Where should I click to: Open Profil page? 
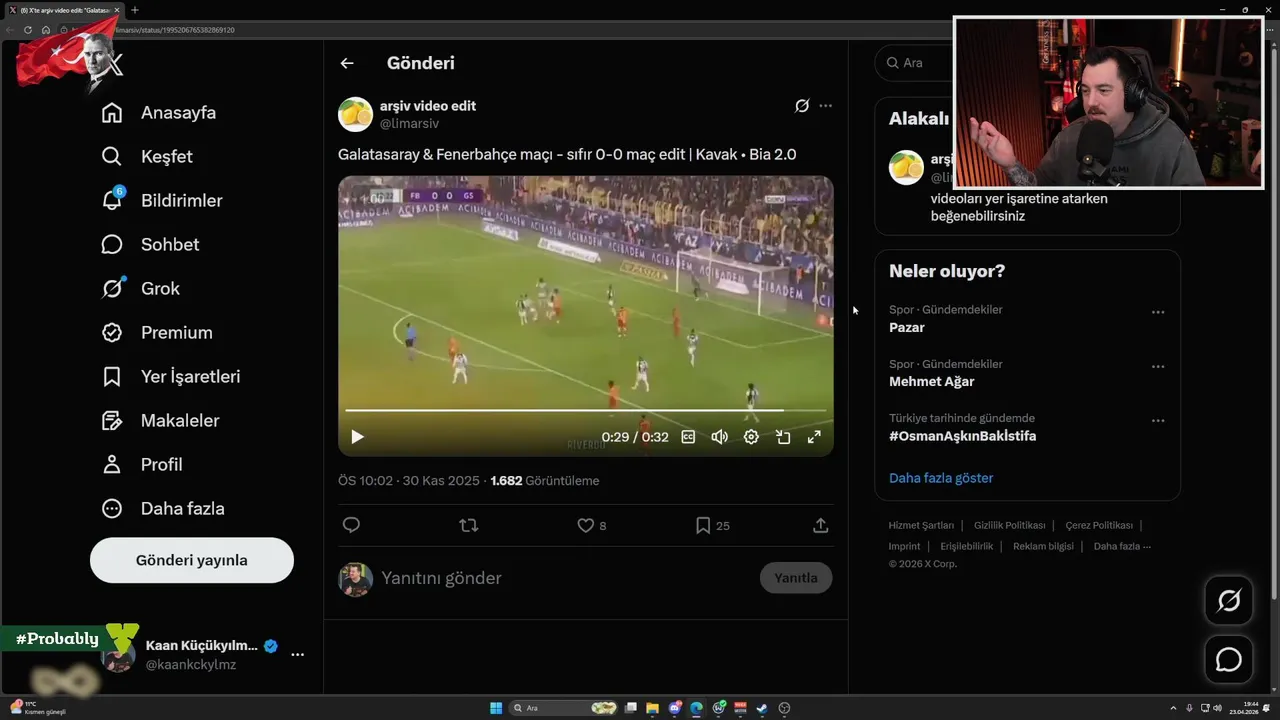(x=143, y=465)
